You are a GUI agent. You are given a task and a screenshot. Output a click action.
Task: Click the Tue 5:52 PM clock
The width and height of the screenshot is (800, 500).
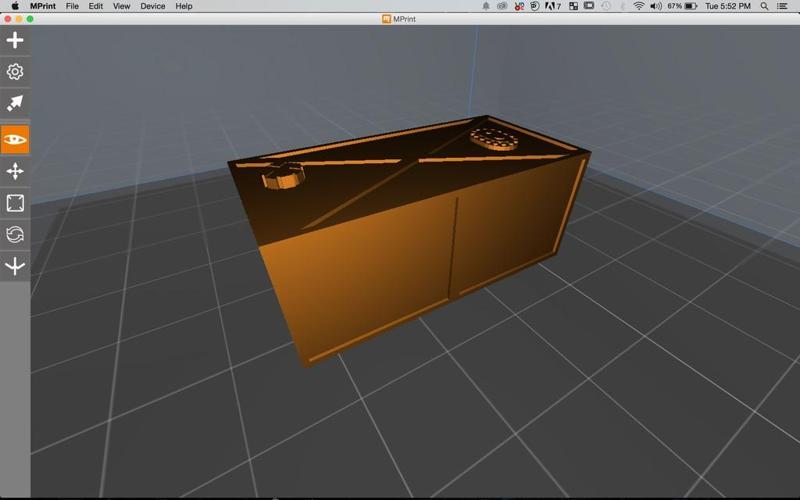[728, 6]
